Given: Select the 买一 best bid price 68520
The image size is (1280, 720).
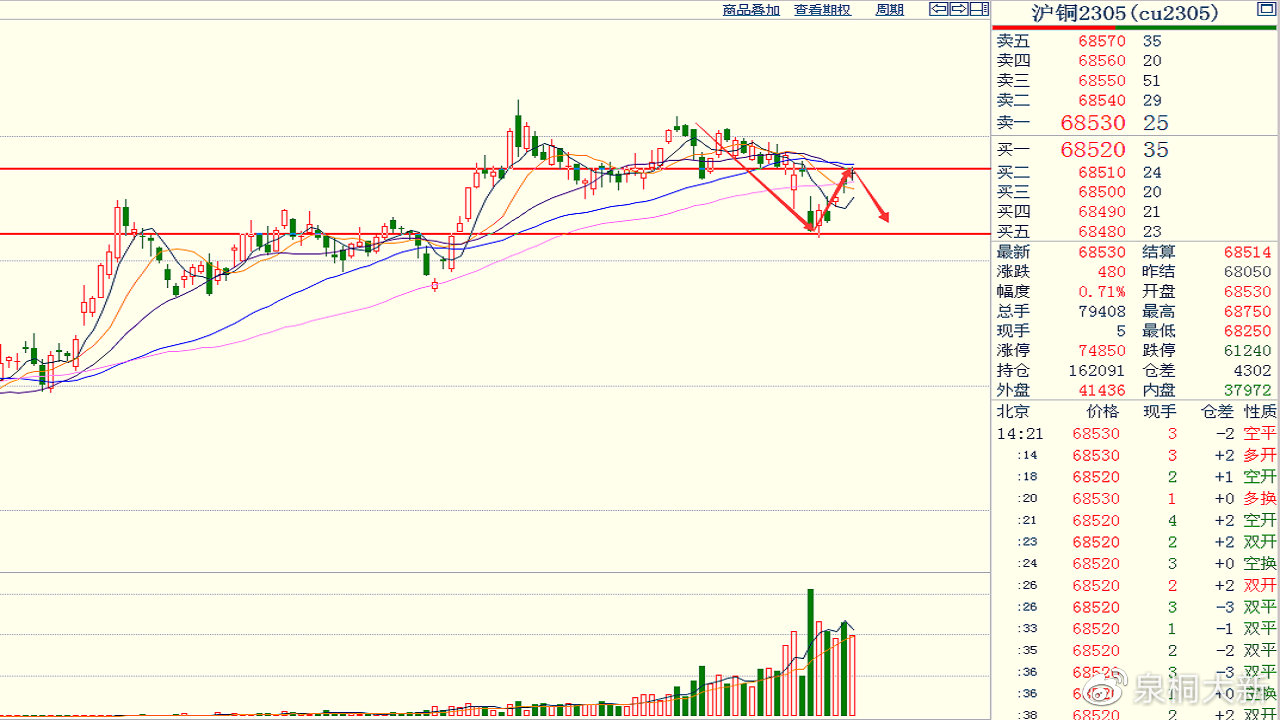Looking at the screenshot, I should [x=1093, y=150].
